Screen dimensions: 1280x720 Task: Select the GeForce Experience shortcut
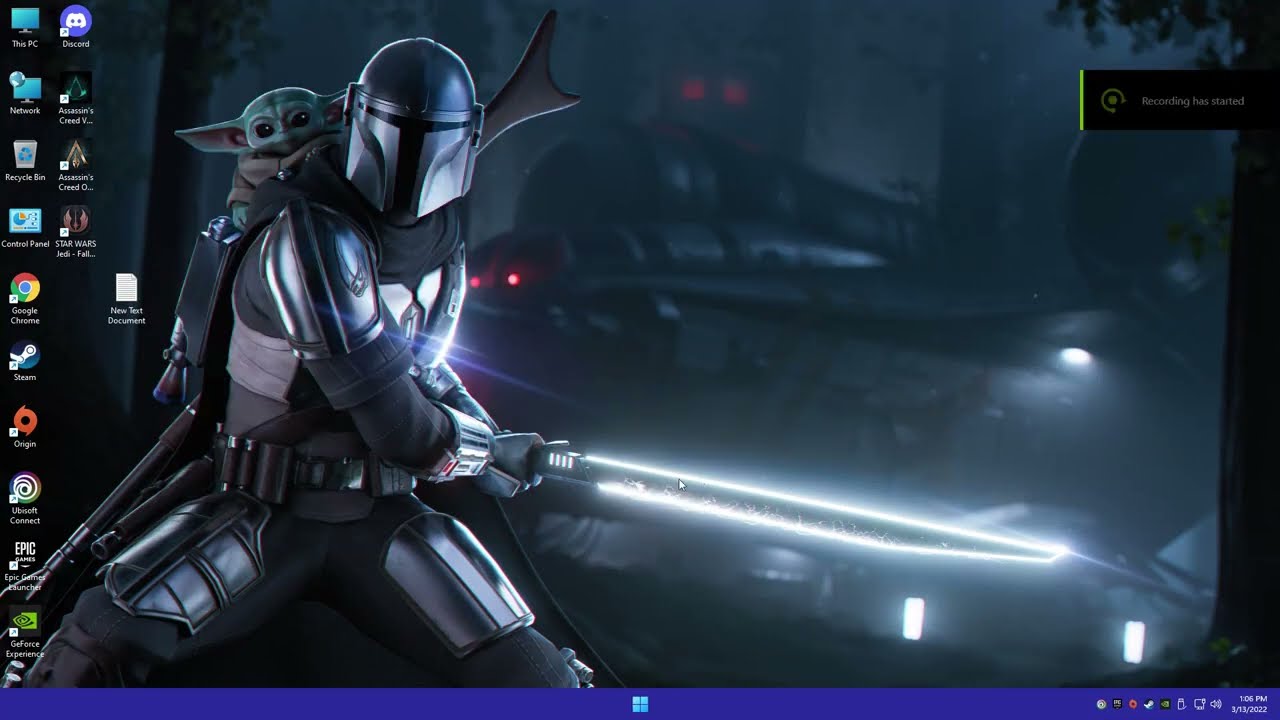click(x=25, y=633)
